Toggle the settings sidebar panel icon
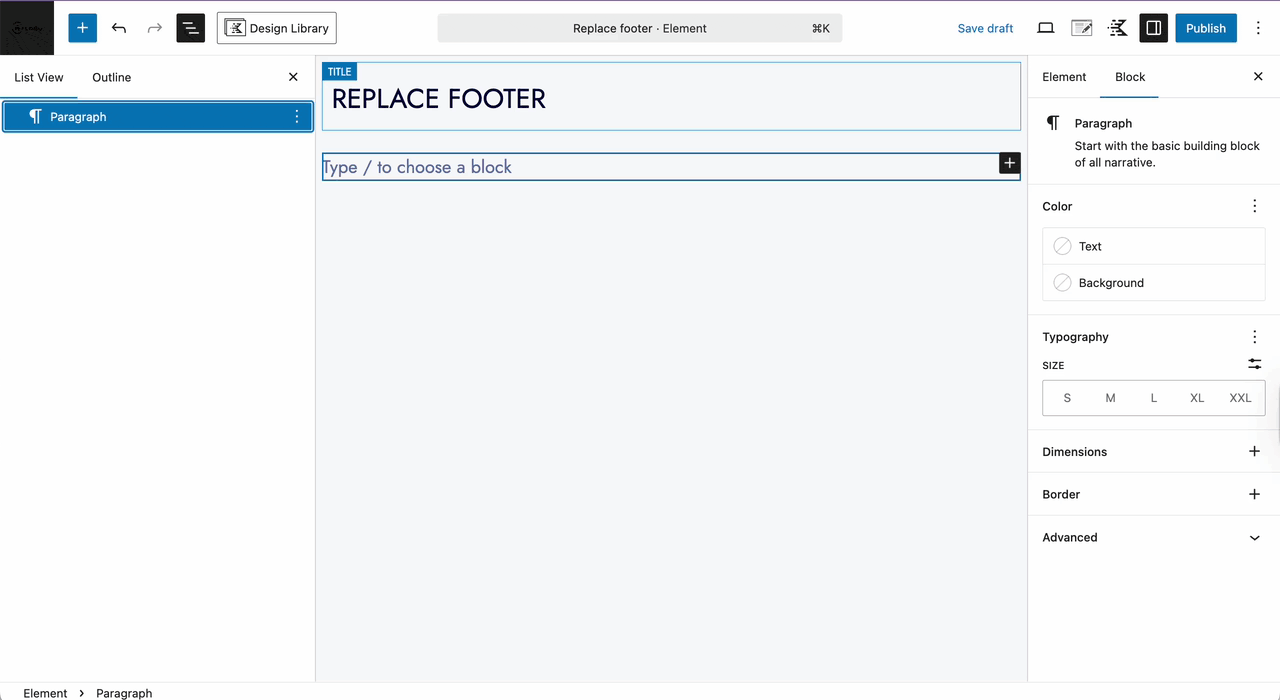This screenshot has width=1280, height=700. pos(1153,28)
